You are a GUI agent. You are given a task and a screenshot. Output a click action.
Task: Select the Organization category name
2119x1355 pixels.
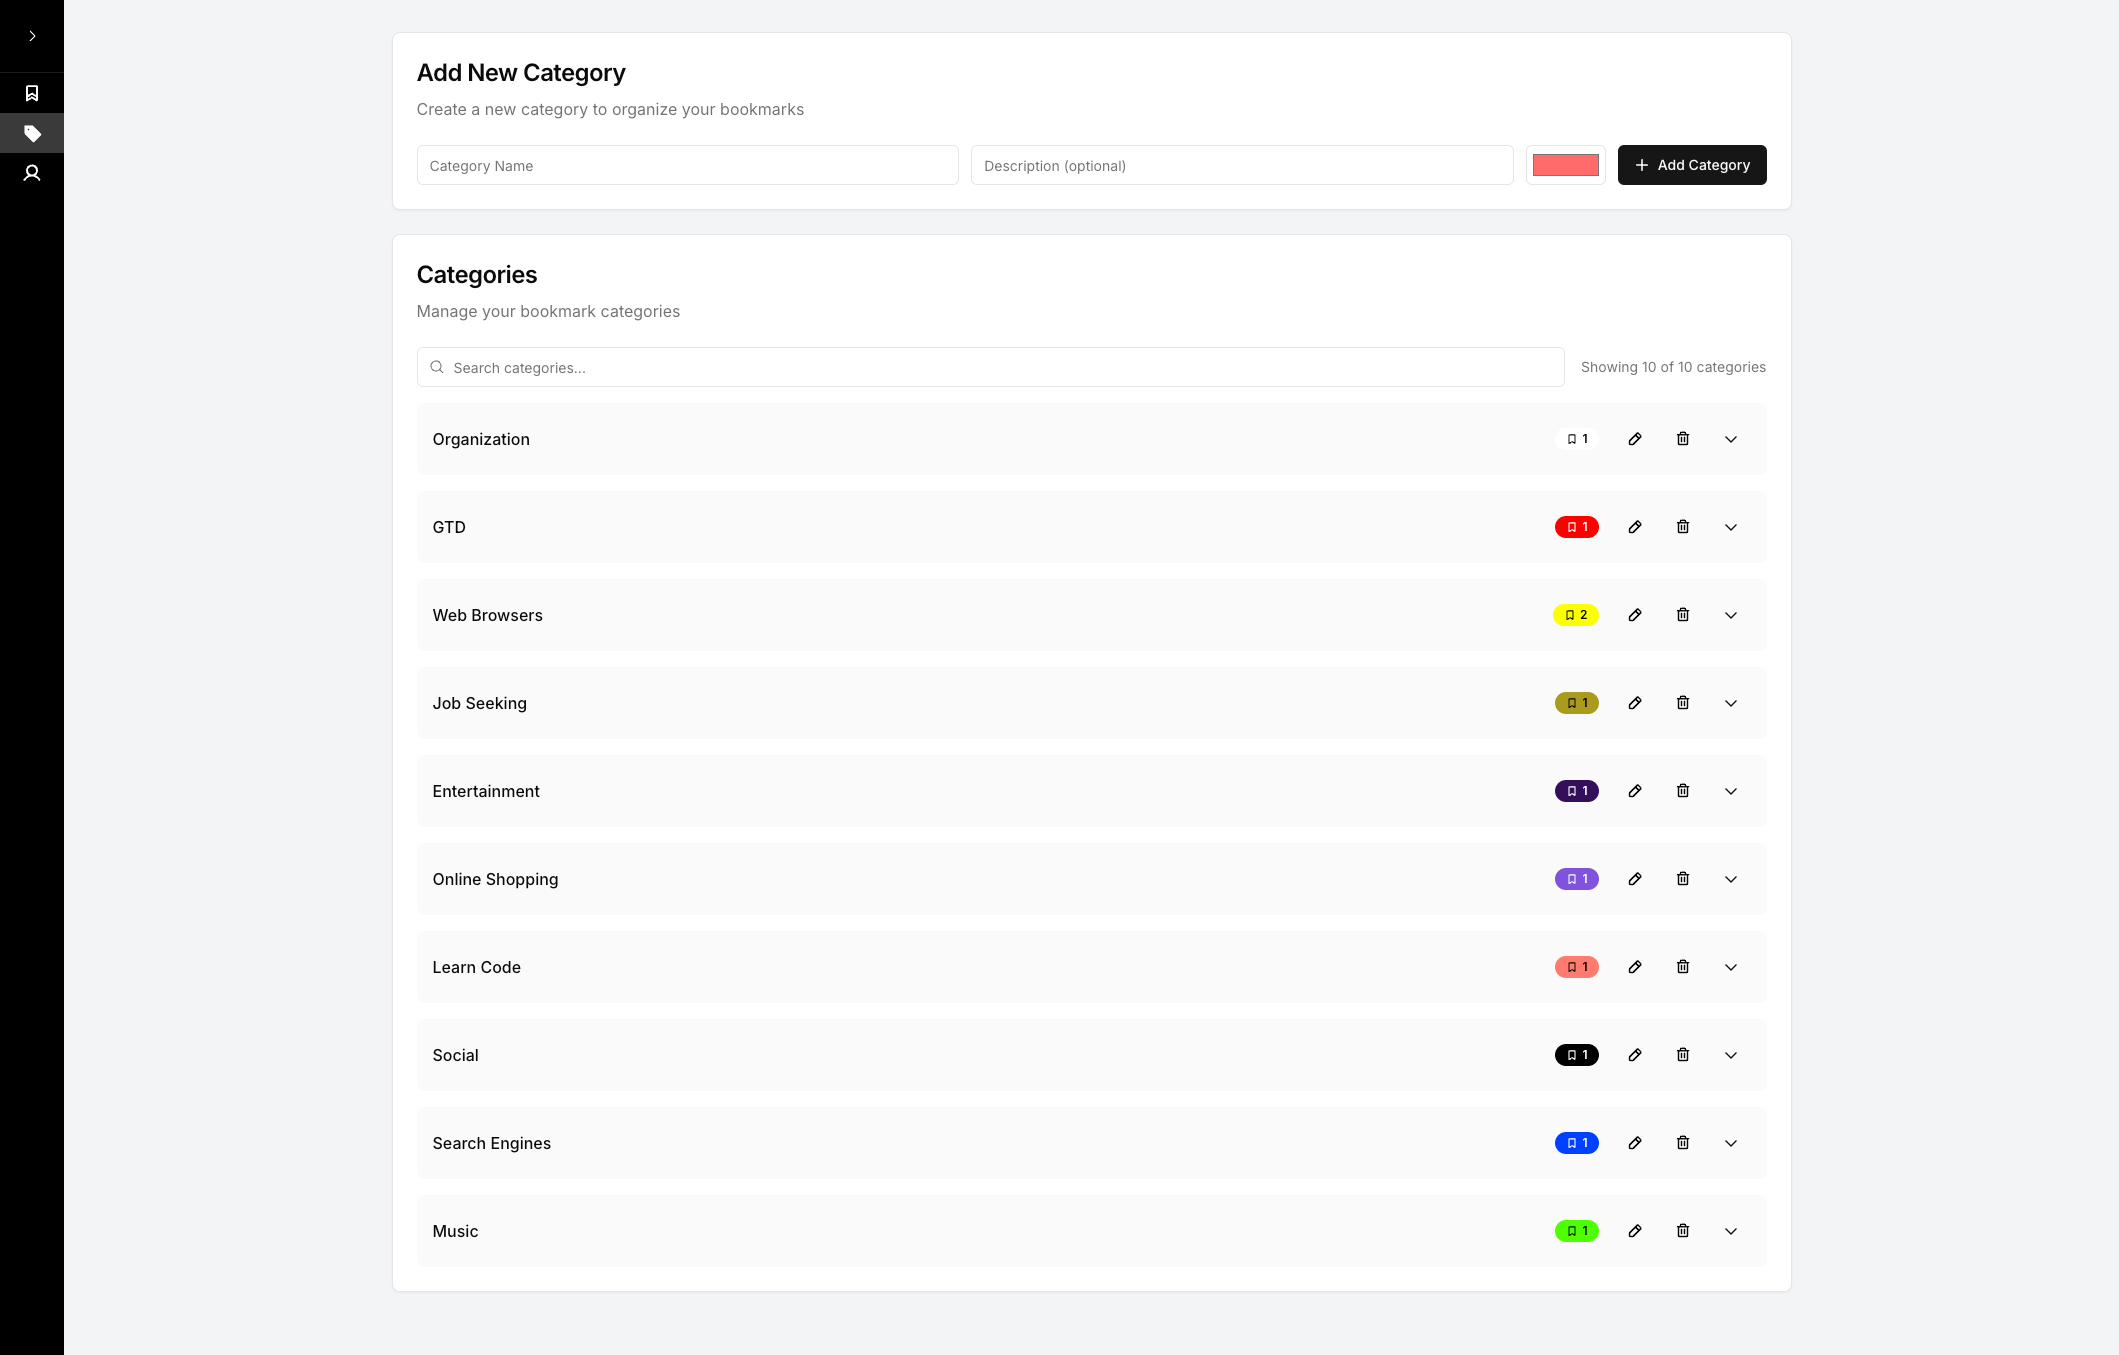point(481,438)
